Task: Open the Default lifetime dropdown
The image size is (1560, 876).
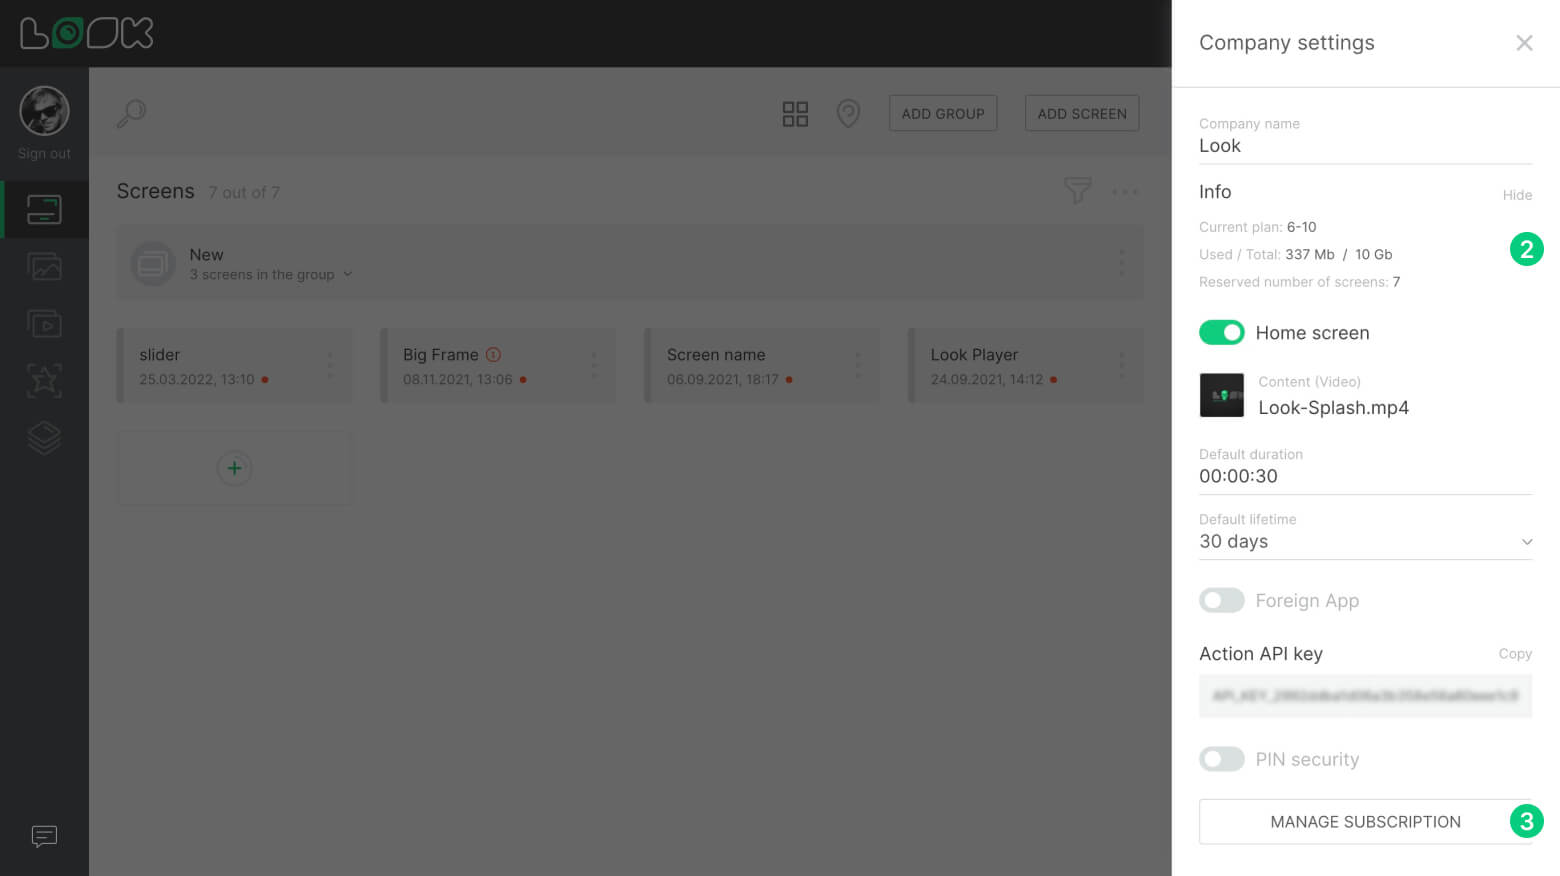Action: click(x=1365, y=542)
